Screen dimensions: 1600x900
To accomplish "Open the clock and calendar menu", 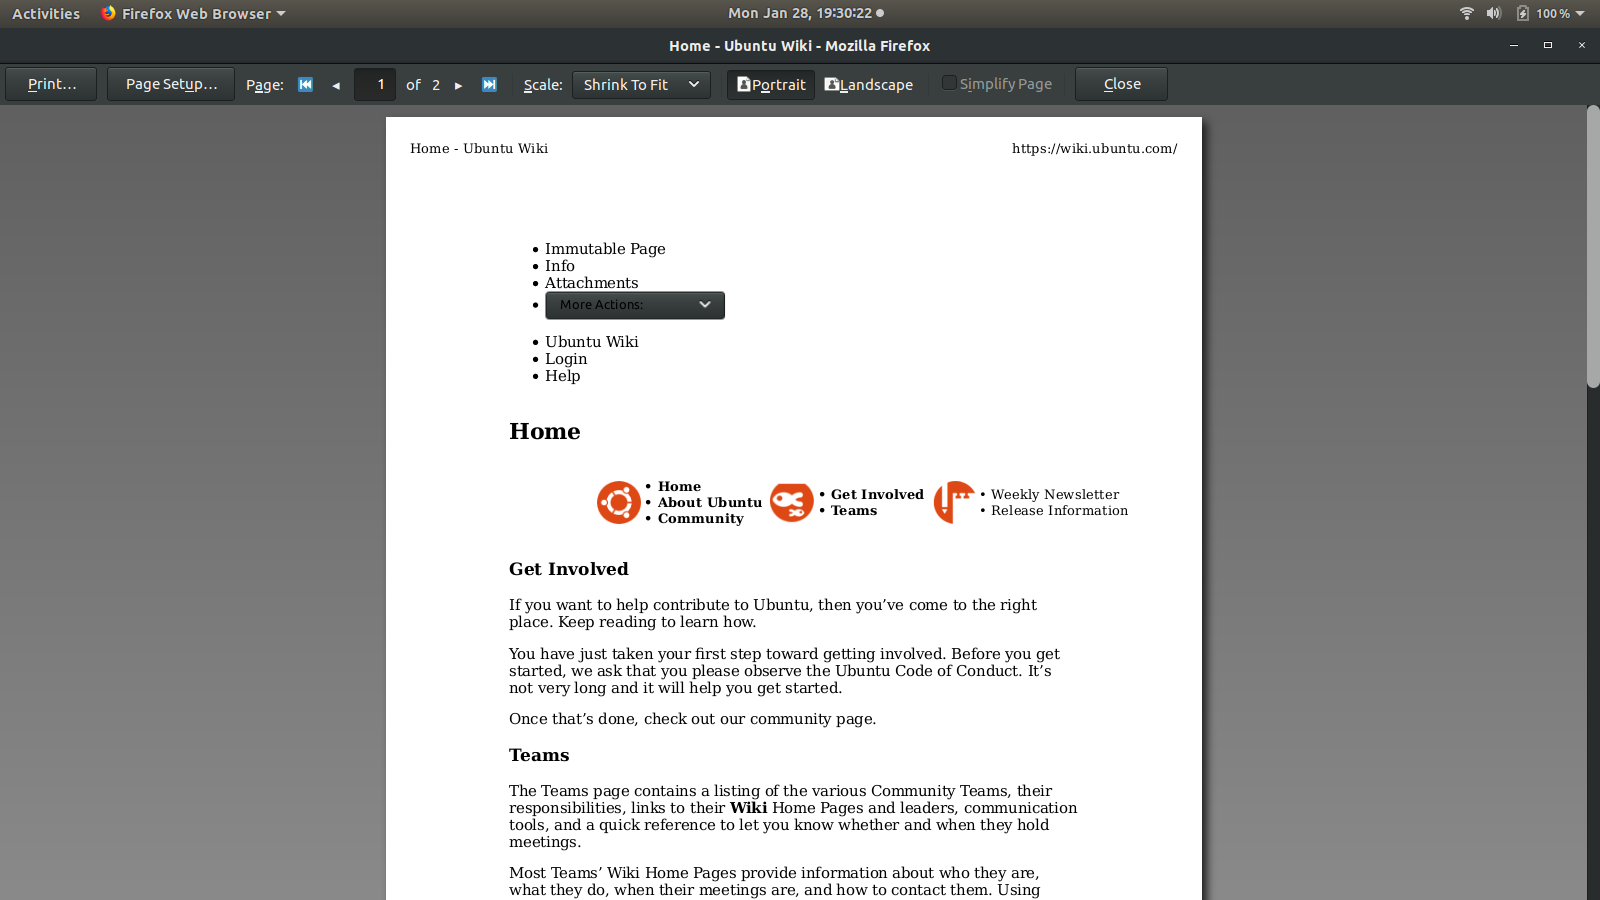I will click(x=805, y=13).
